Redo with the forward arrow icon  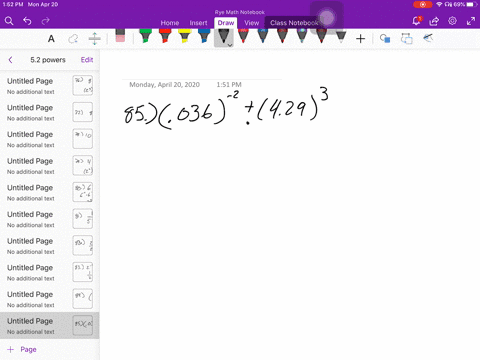coord(45,21)
